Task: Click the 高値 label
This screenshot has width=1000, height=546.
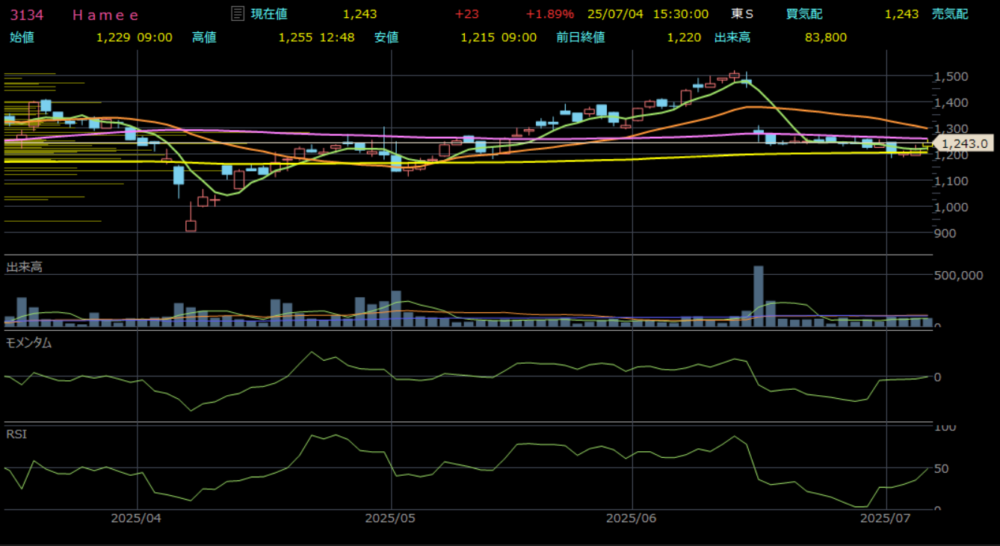Action: point(204,37)
